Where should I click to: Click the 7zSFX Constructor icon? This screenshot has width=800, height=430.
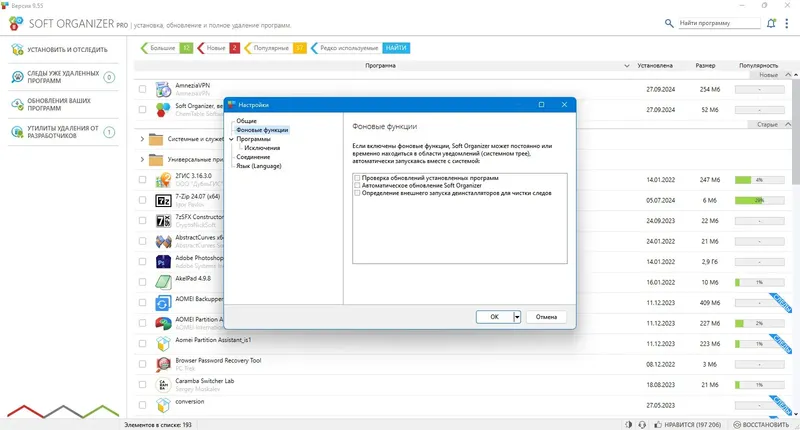pyautogui.click(x=163, y=221)
